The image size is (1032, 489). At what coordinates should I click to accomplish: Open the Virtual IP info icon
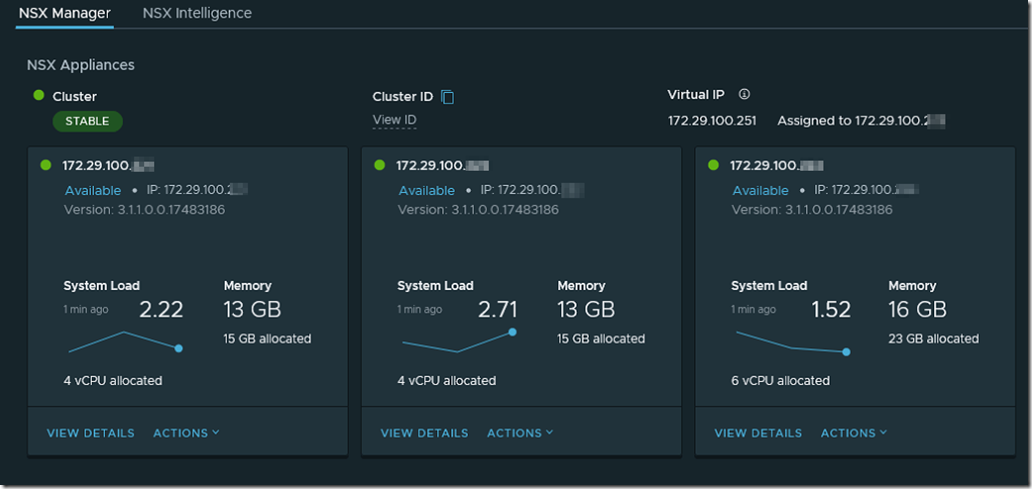[744, 94]
